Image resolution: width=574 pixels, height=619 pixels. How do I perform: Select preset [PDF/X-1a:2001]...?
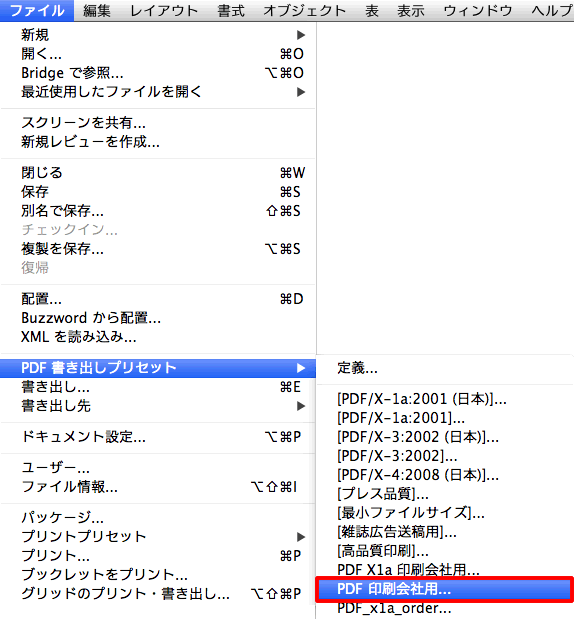pyautogui.click(x=445, y=418)
